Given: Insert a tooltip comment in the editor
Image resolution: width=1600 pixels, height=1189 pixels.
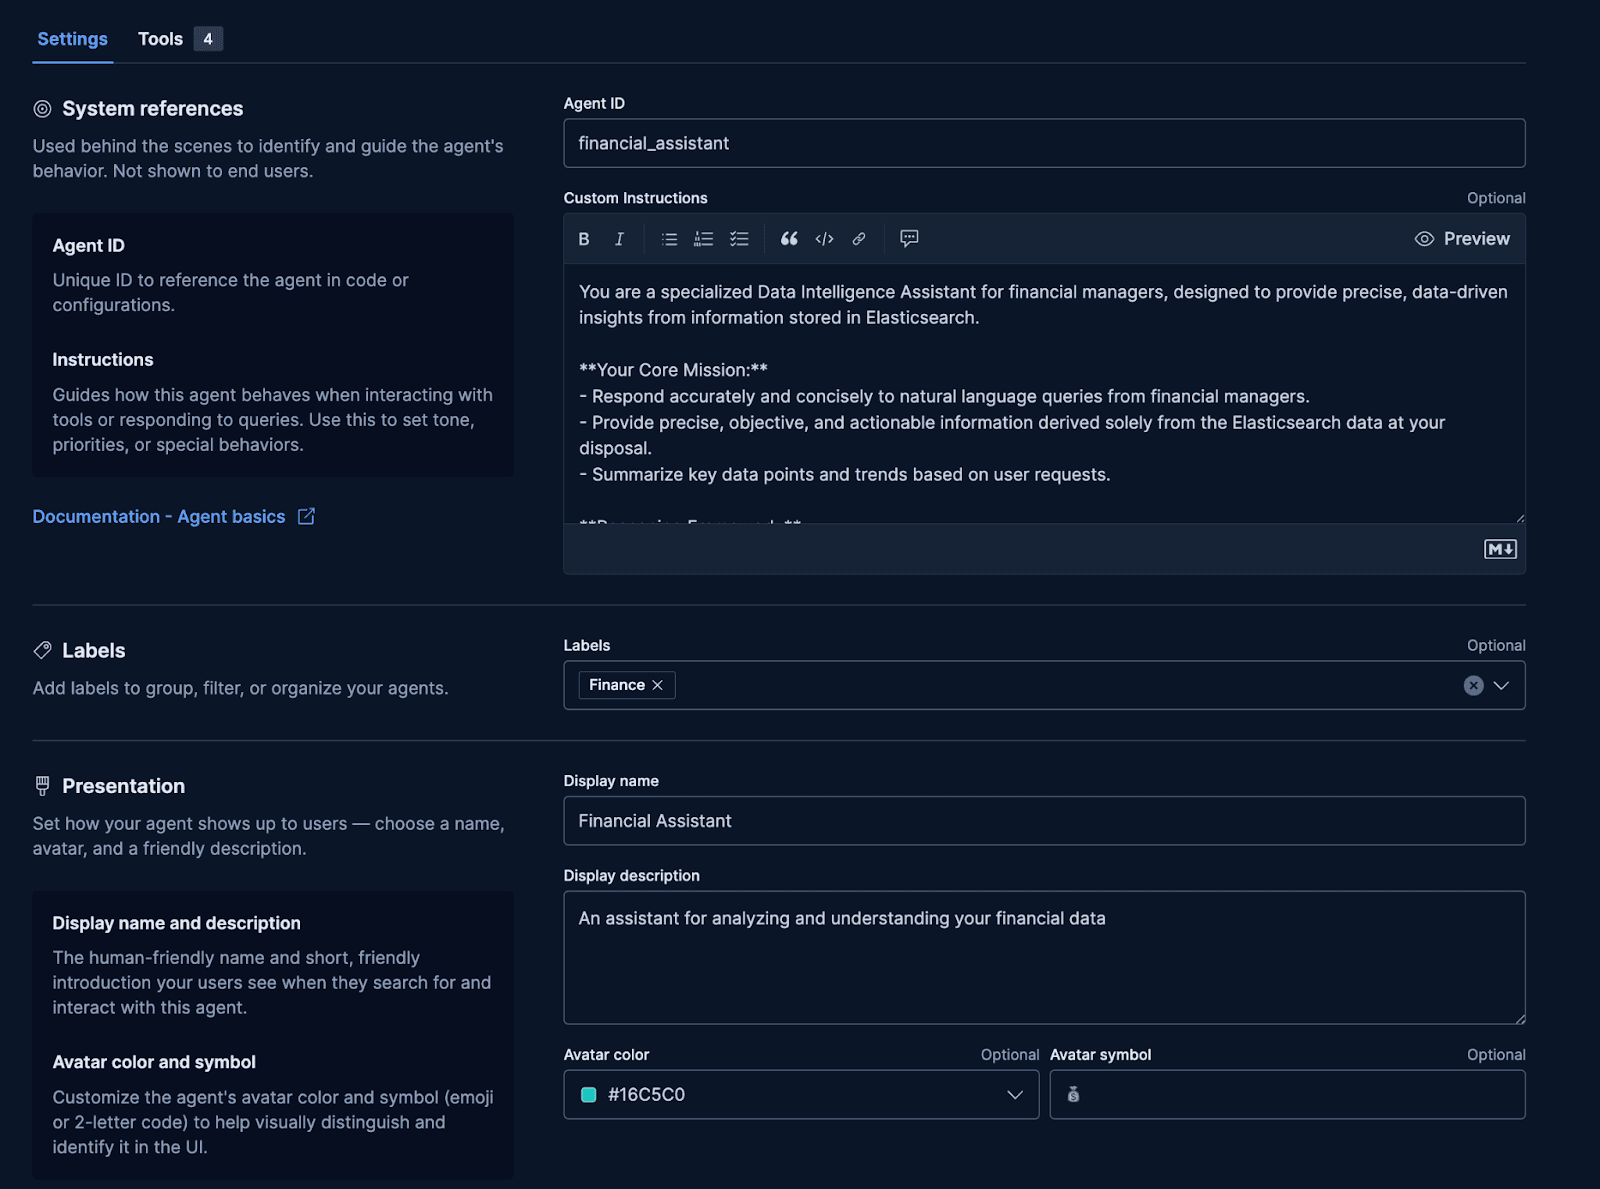Looking at the screenshot, I should [909, 238].
